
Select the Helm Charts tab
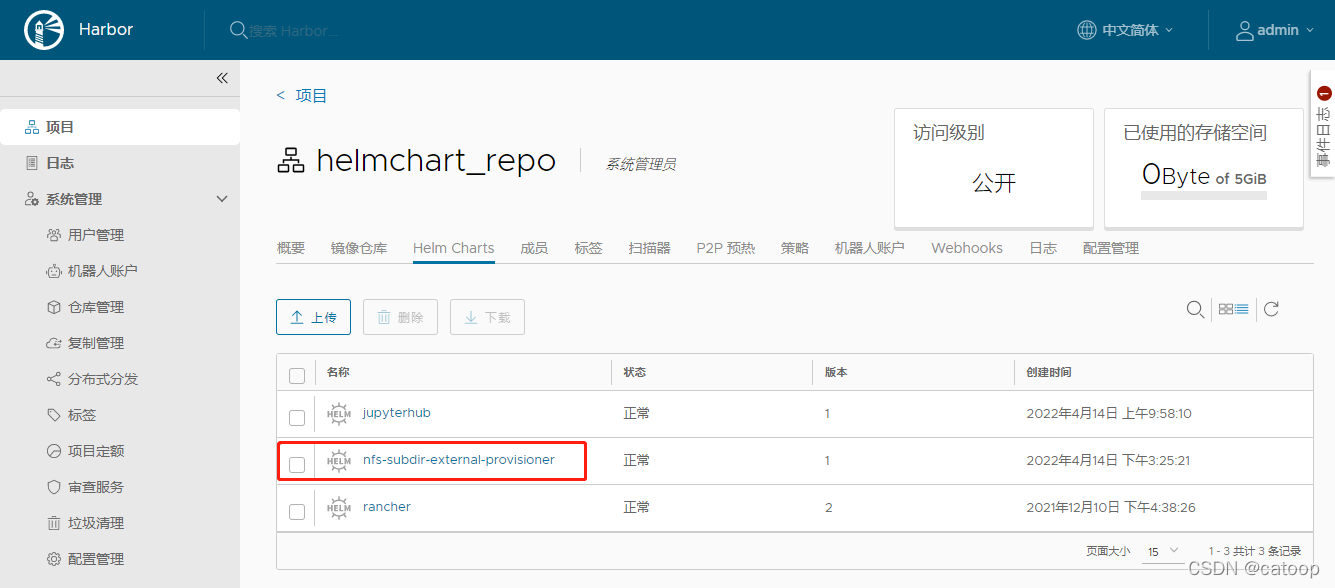(454, 248)
